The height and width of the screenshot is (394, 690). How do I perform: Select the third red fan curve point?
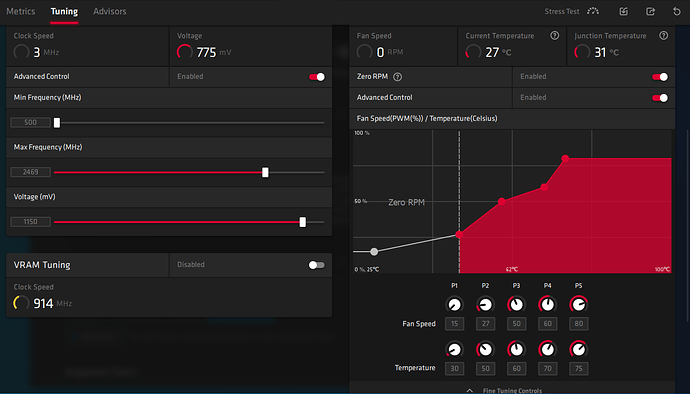[x=544, y=188]
